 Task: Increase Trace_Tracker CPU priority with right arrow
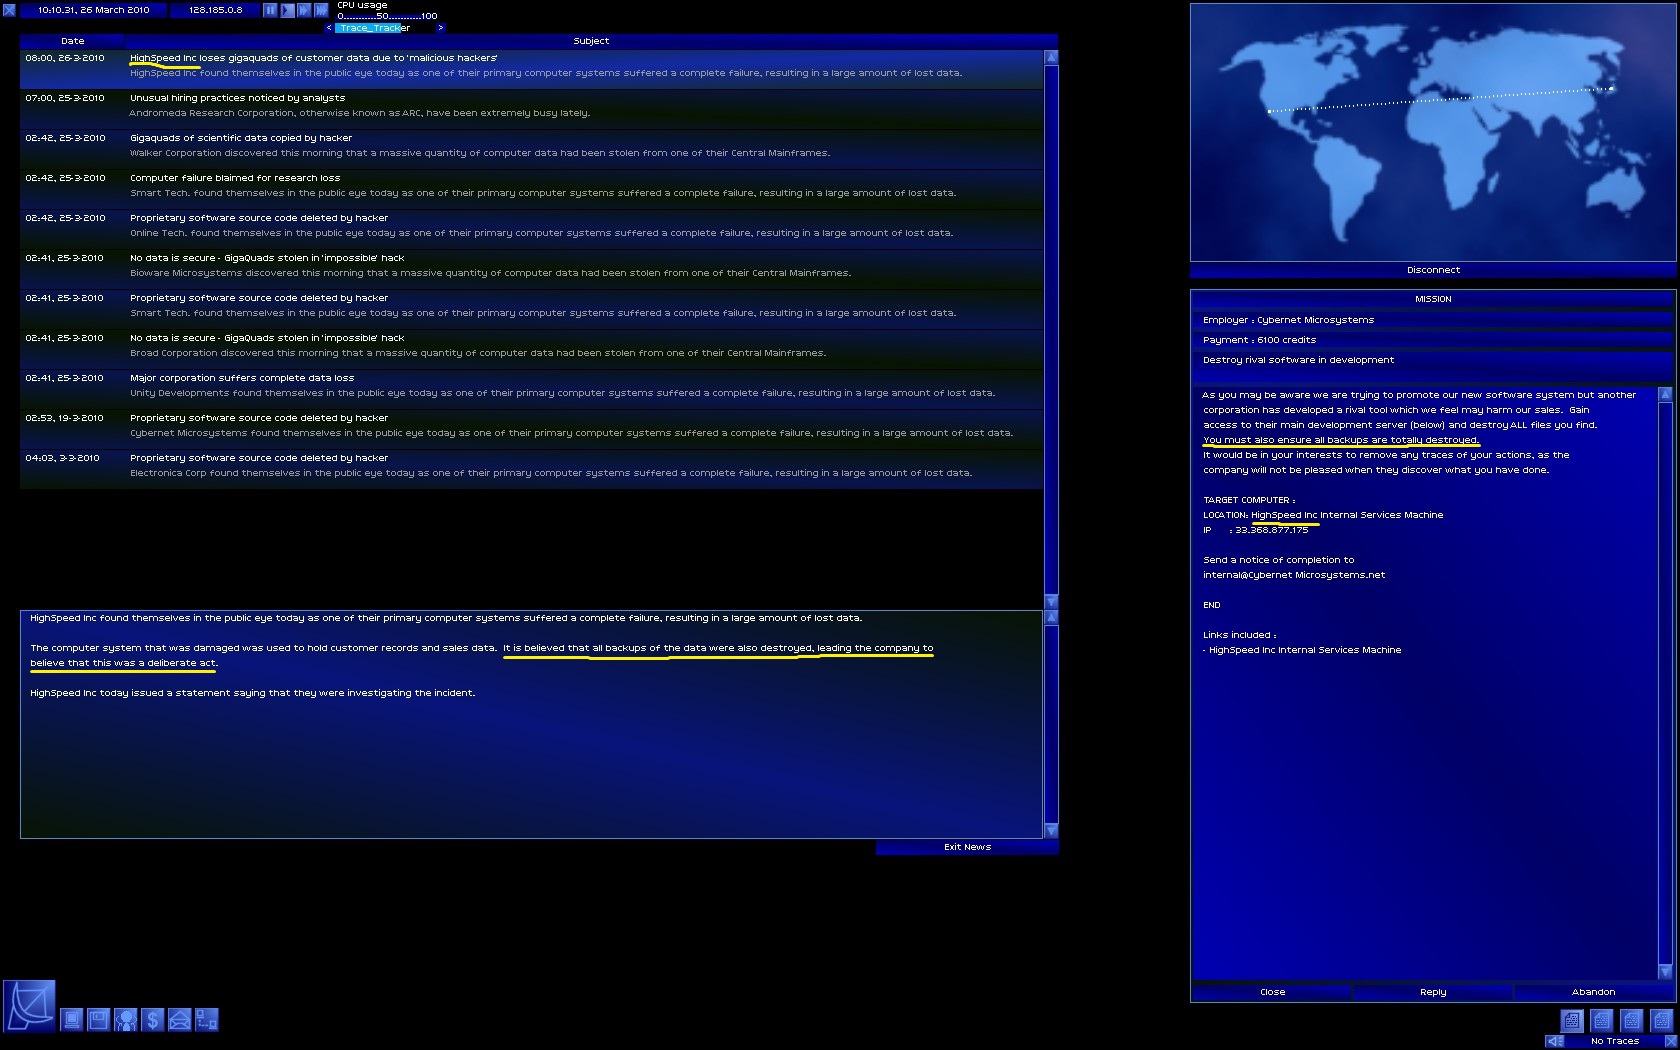440,28
